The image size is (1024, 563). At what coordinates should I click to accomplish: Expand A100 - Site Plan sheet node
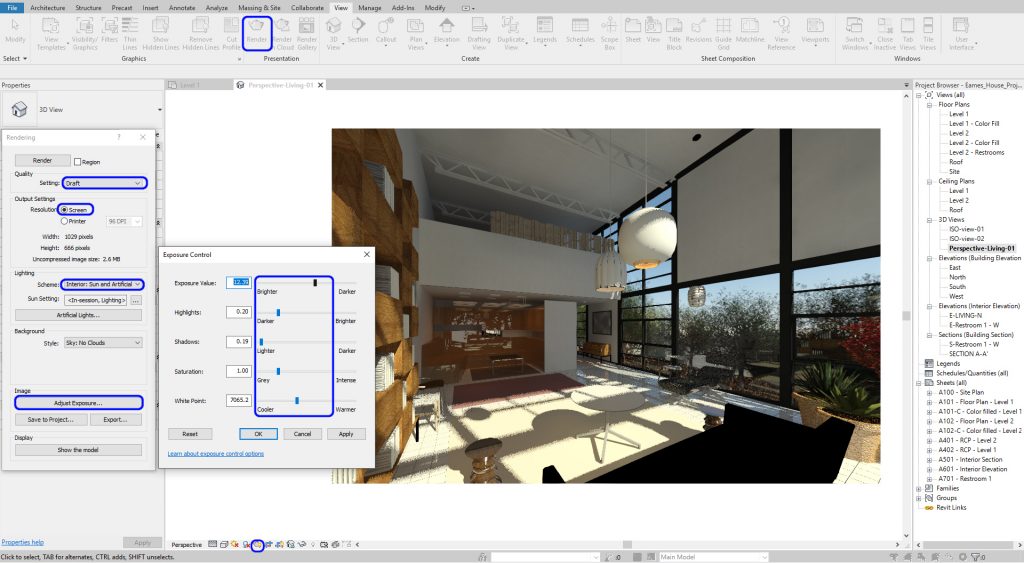coord(929,393)
